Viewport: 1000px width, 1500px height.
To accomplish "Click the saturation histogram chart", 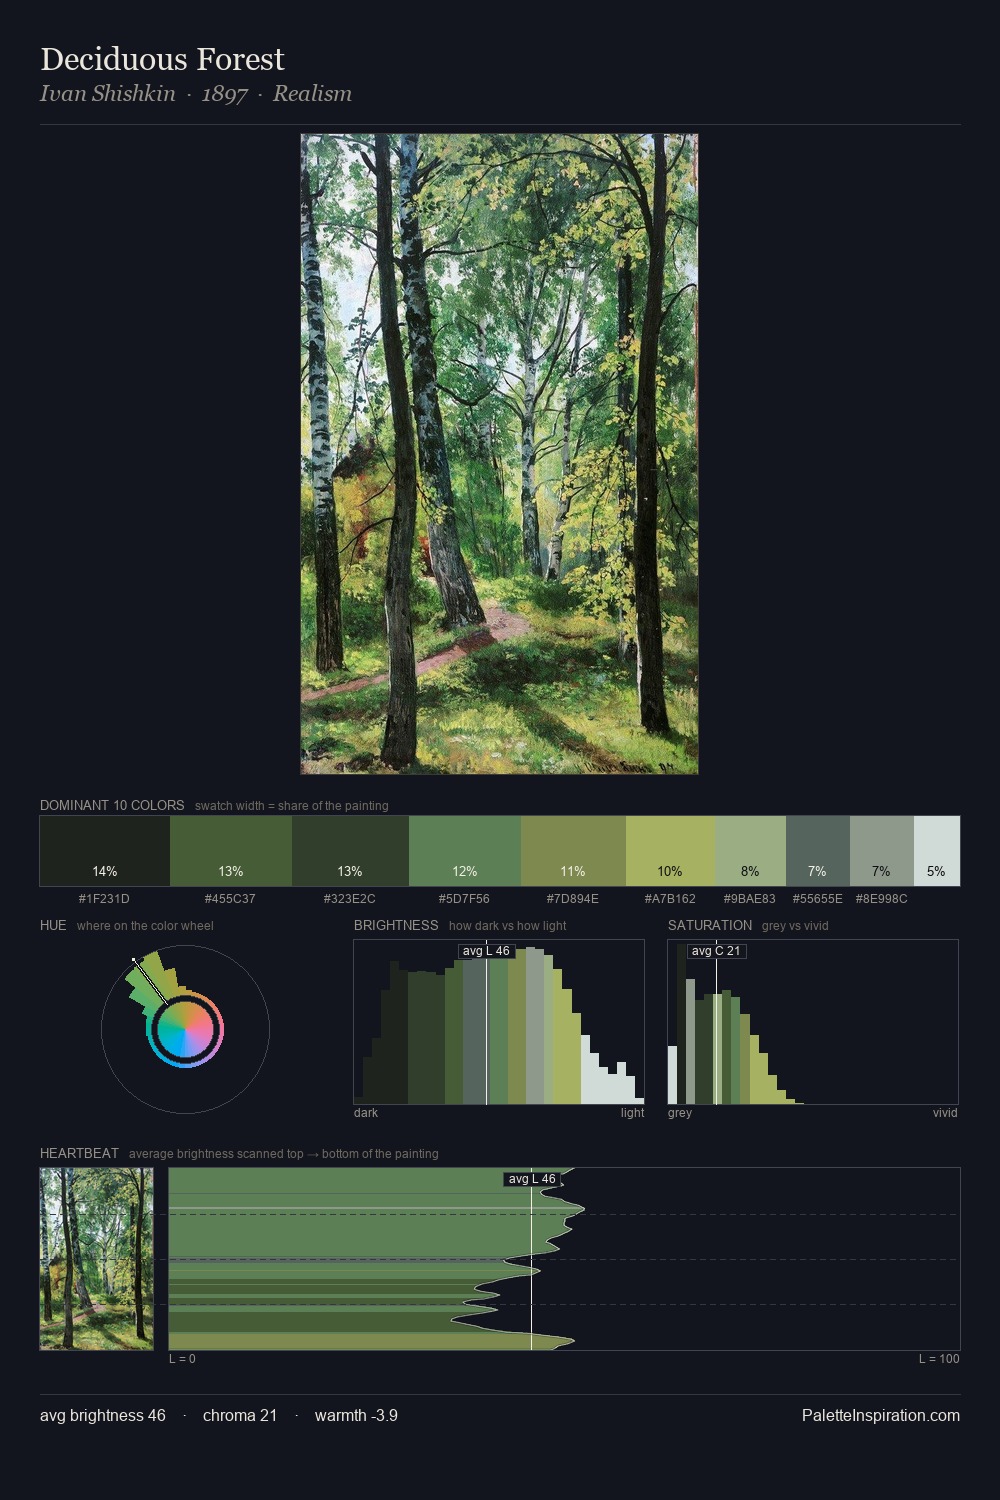I will point(813,1022).
